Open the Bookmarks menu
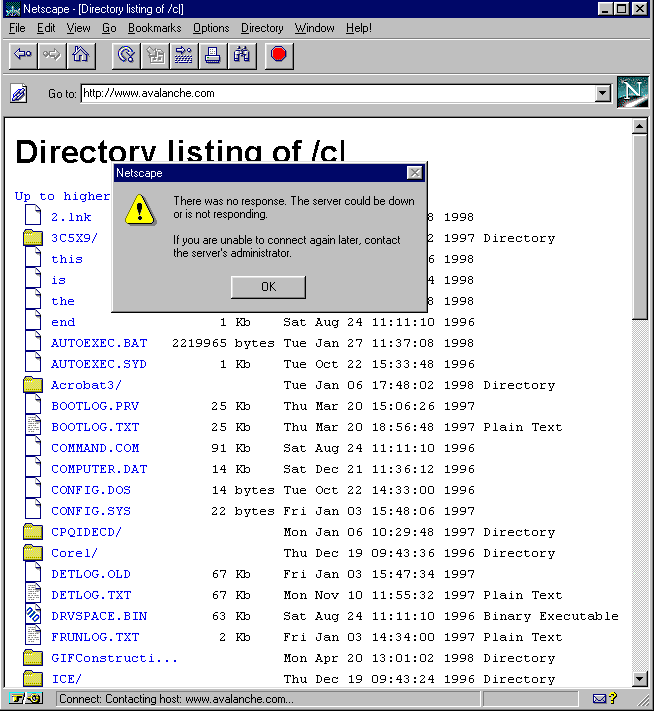Screen dimensions: 654x711 (x=155, y=28)
